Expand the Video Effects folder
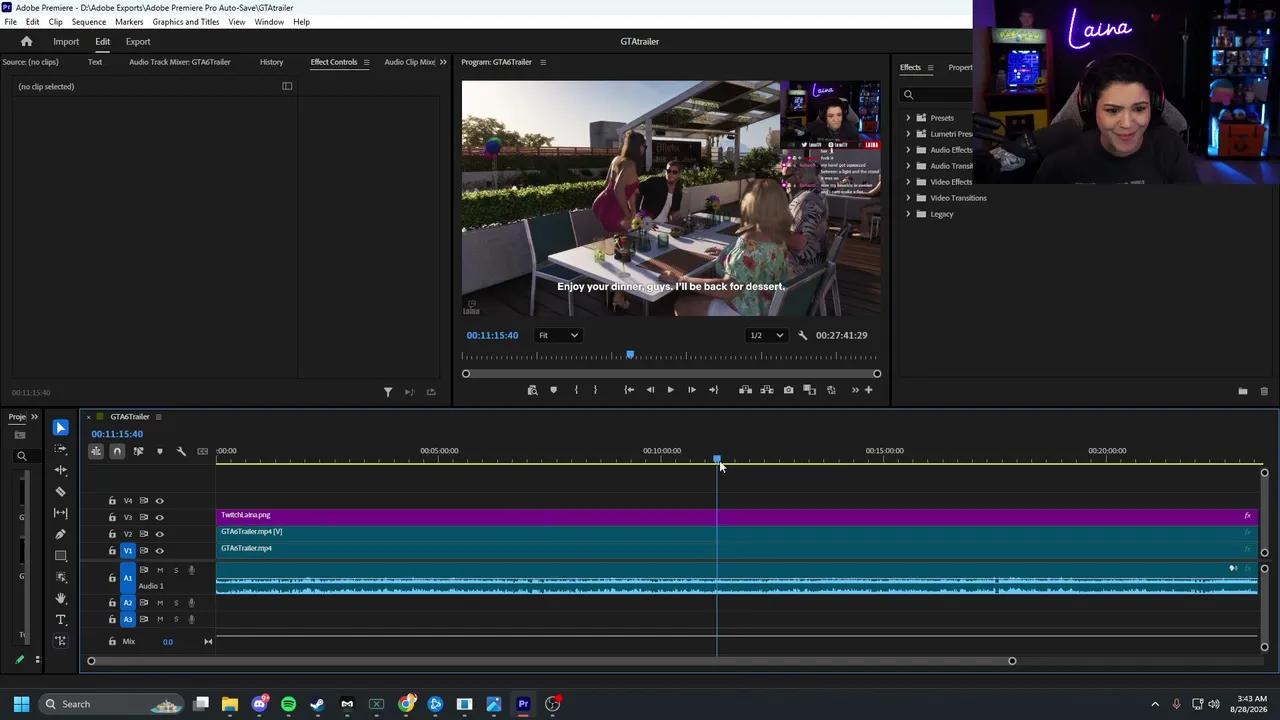 tap(908, 182)
